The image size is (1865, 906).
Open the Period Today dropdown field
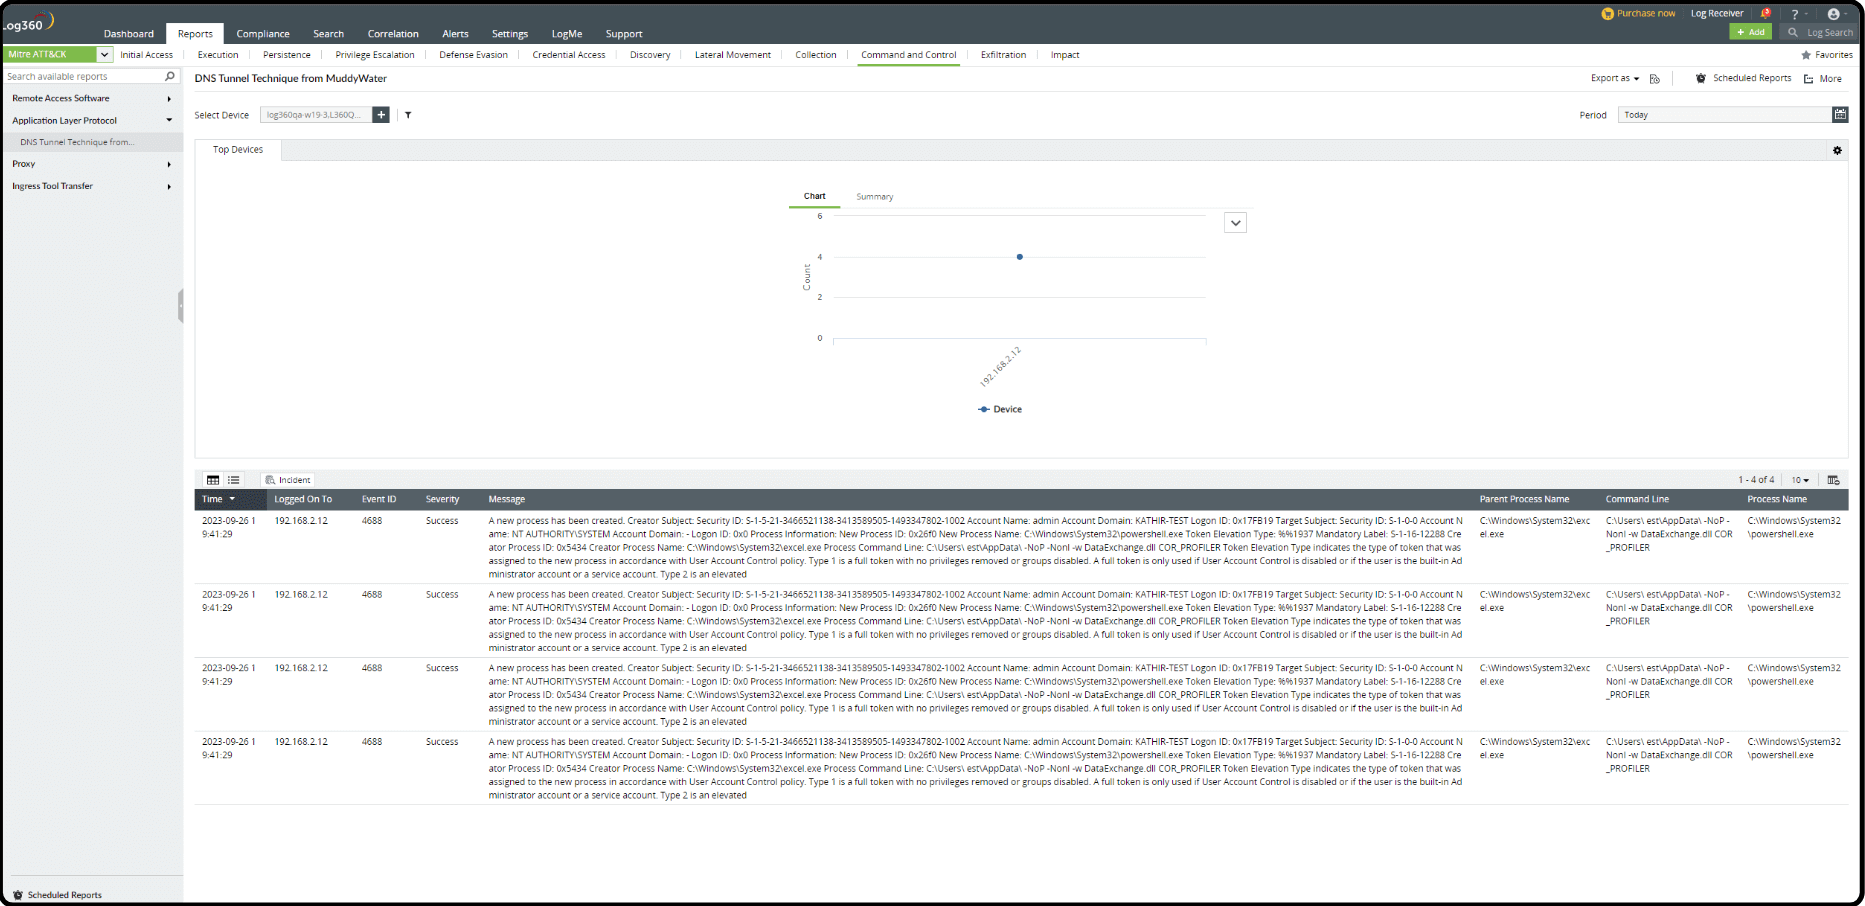coord(1725,115)
